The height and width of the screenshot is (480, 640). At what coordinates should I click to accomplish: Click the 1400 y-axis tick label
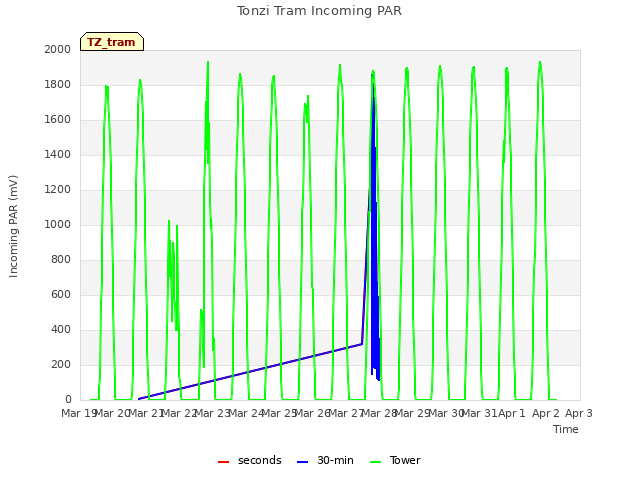(58, 154)
